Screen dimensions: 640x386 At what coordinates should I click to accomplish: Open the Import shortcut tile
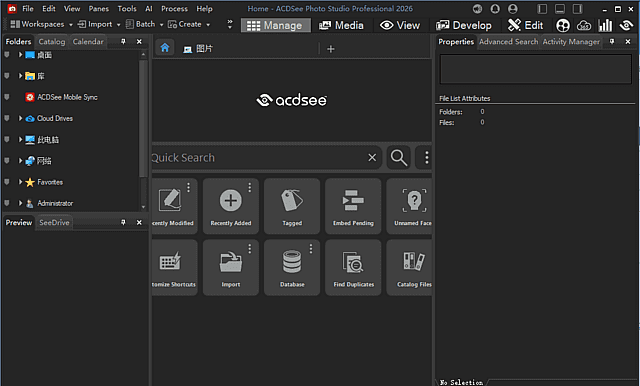click(231, 267)
